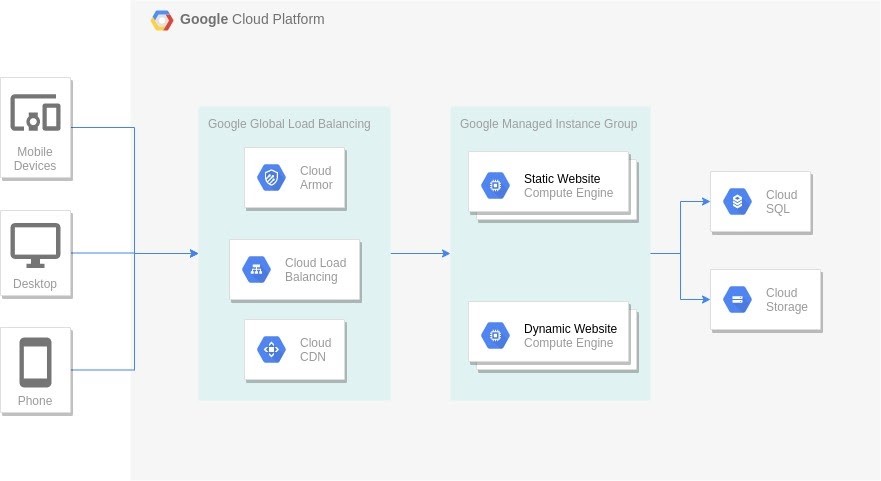Screen dimensions: 881x481
Task: Select the Static Website Compute Engine icon
Action: (x=495, y=186)
